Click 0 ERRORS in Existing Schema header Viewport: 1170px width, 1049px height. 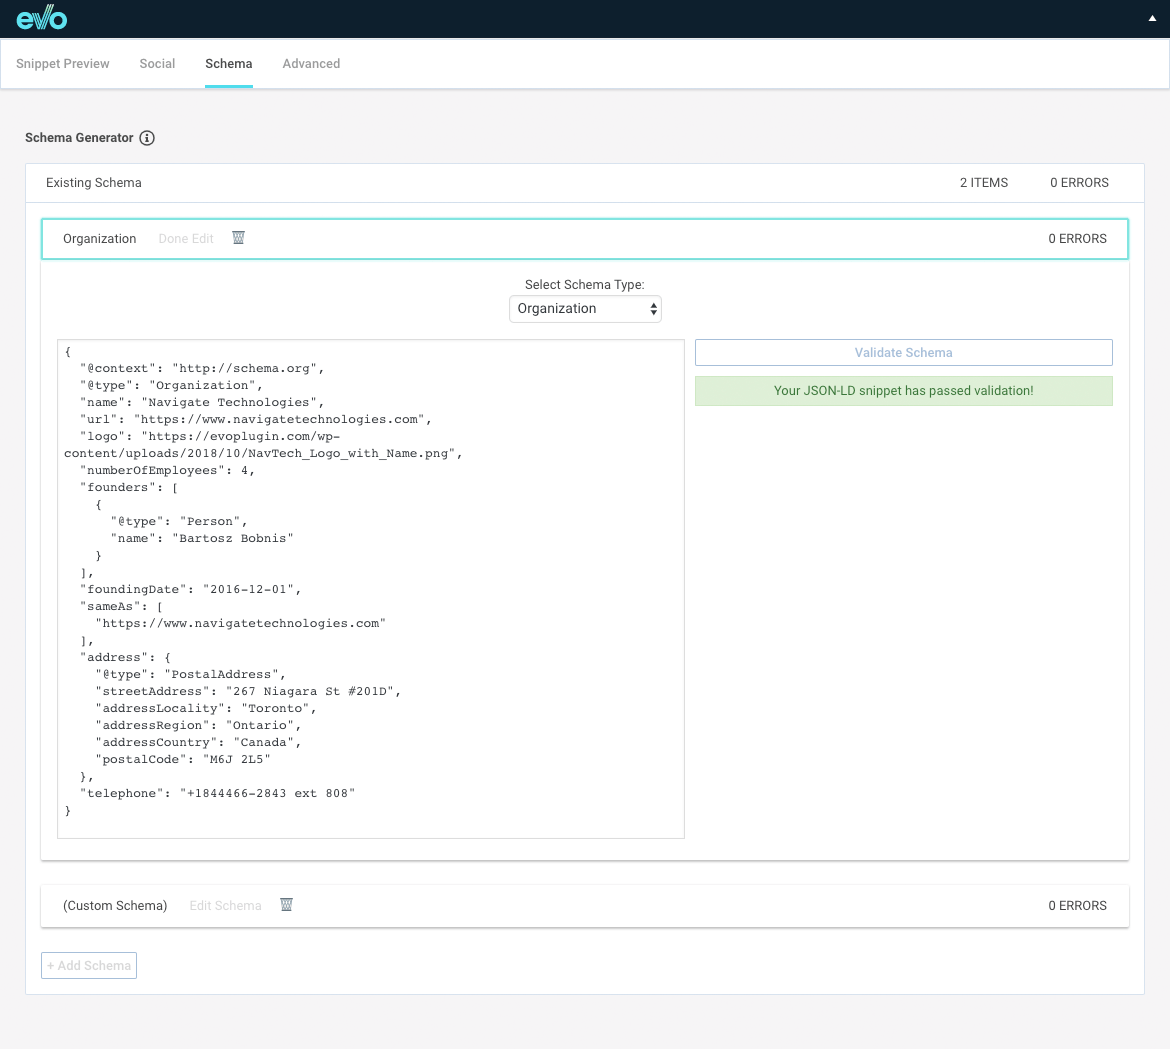click(x=1079, y=183)
